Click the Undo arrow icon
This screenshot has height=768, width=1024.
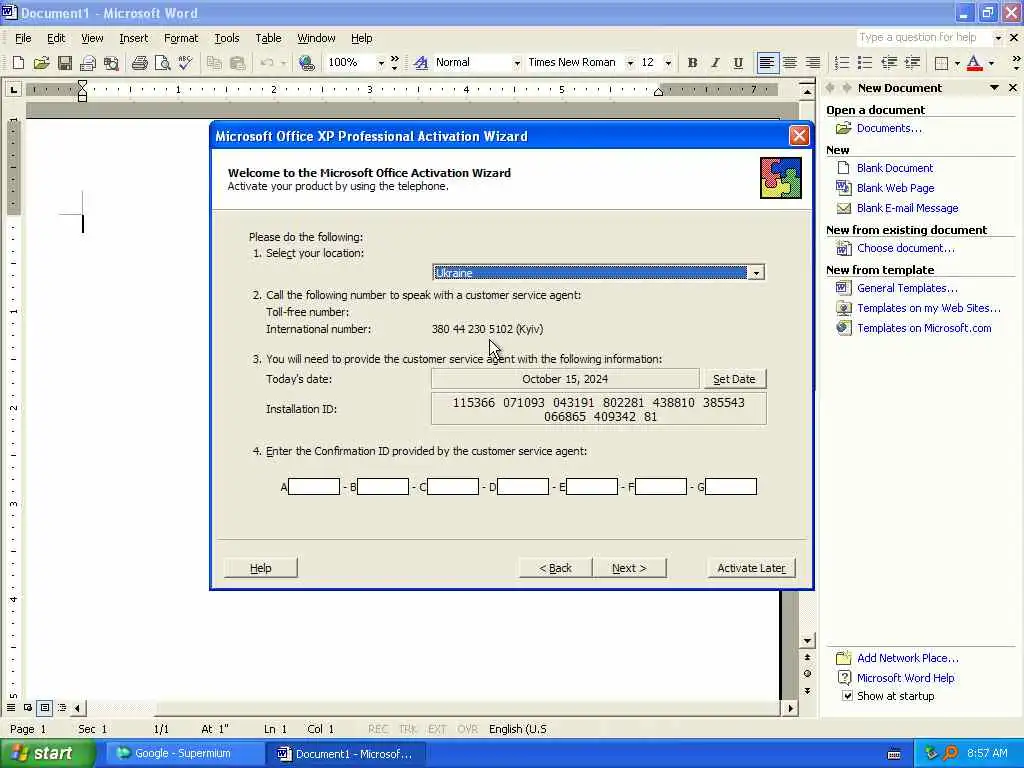[266, 63]
